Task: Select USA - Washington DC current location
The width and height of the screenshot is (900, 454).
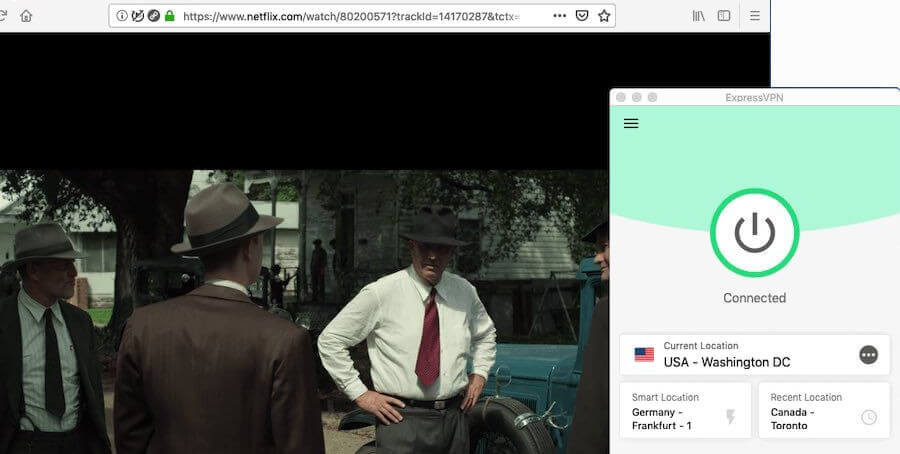Action: pyautogui.click(x=754, y=355)
